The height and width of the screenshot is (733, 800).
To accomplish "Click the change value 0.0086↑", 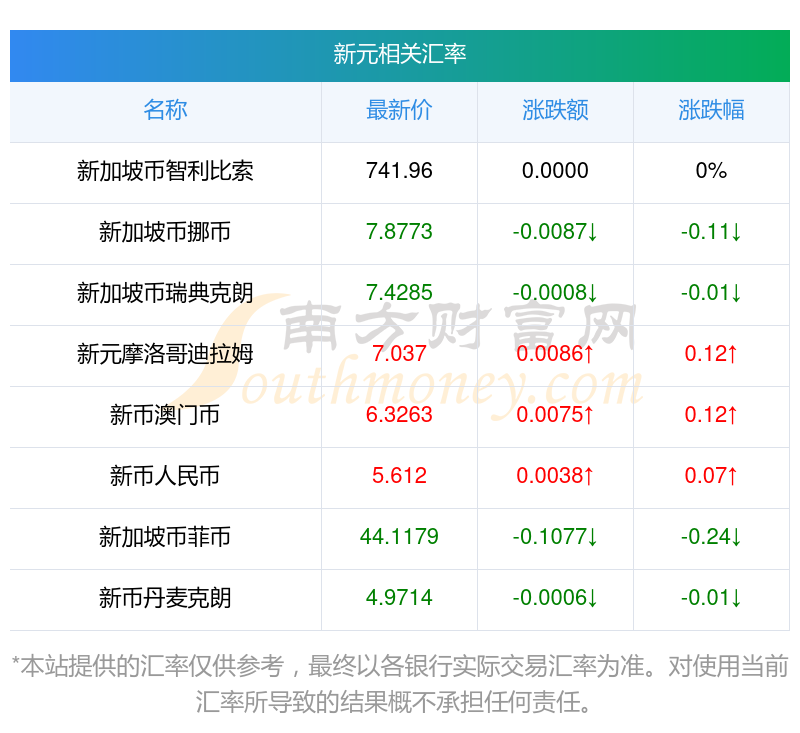I will pos(555,354).
